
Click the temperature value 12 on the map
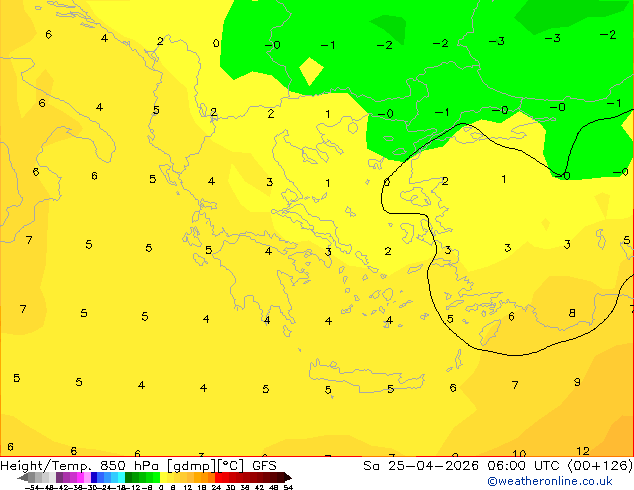coord(583,451)
